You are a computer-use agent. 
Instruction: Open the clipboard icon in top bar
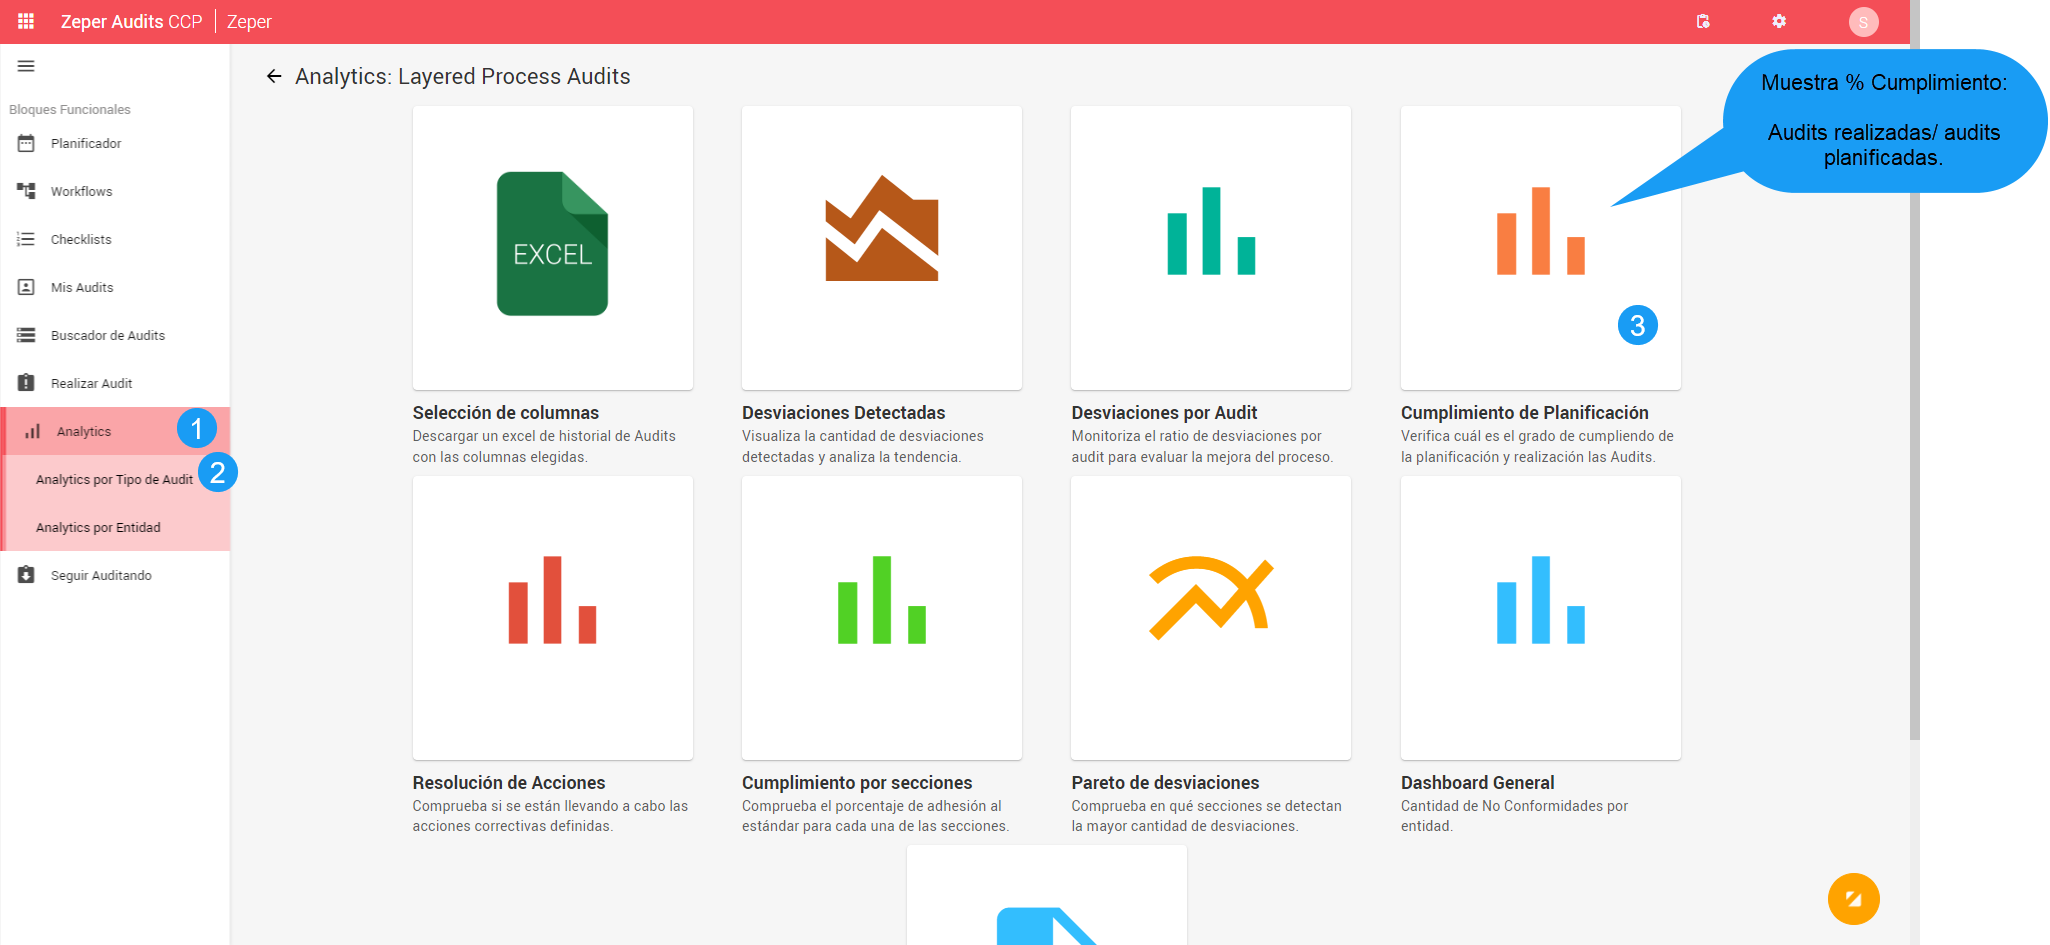tap(1703, 21)
